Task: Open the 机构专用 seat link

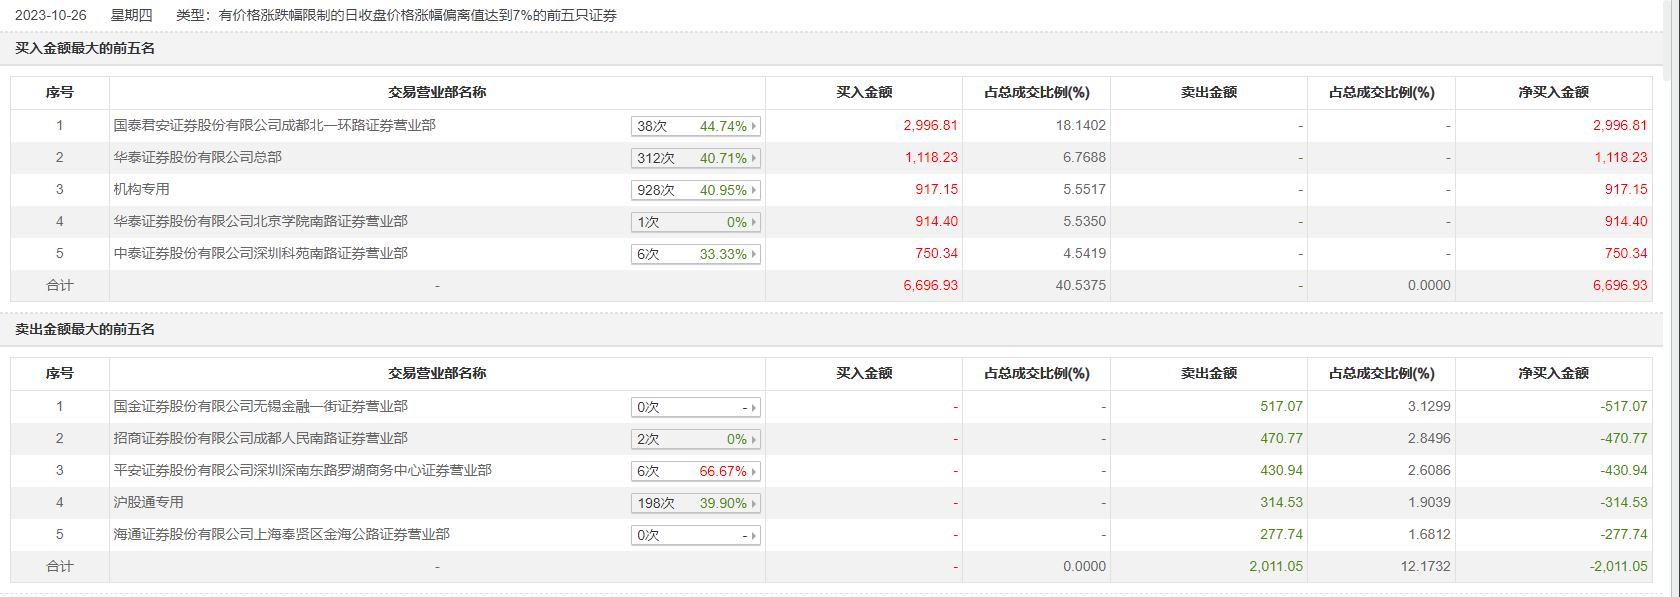Action: 141,189
